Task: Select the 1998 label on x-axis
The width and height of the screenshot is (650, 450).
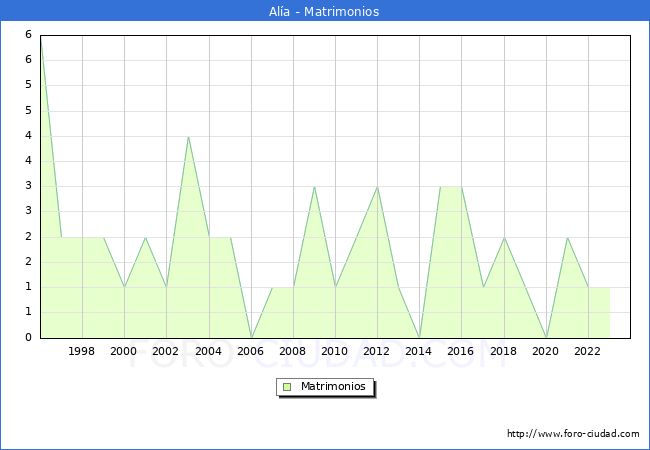Action: tap(82, 351)
